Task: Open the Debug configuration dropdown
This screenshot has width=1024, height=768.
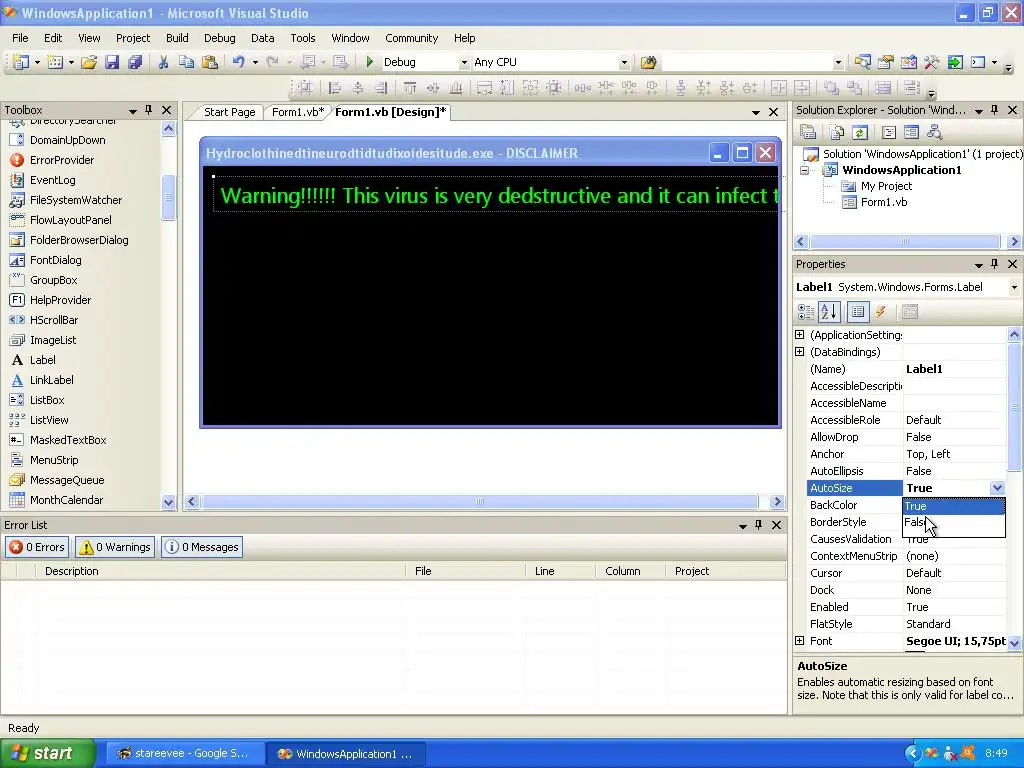Action: (464, 63)
